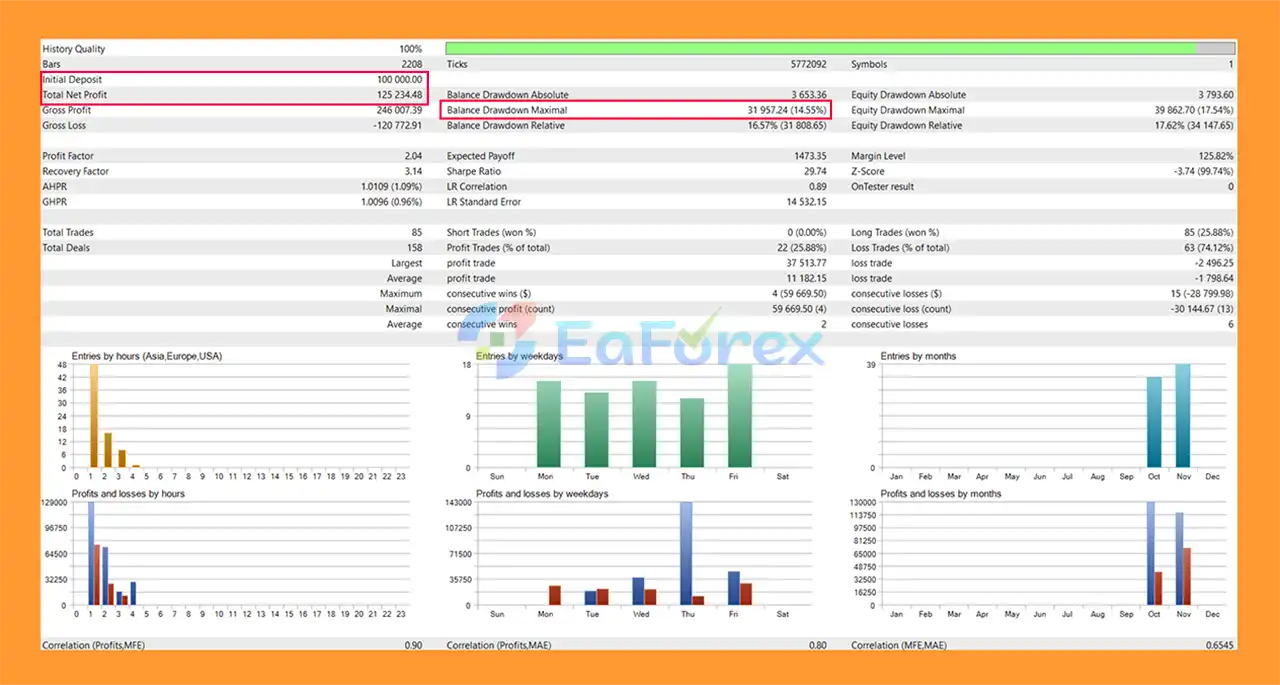Select the Total Trades value 85
This screenshot has width=1280, height=685.
415,233
